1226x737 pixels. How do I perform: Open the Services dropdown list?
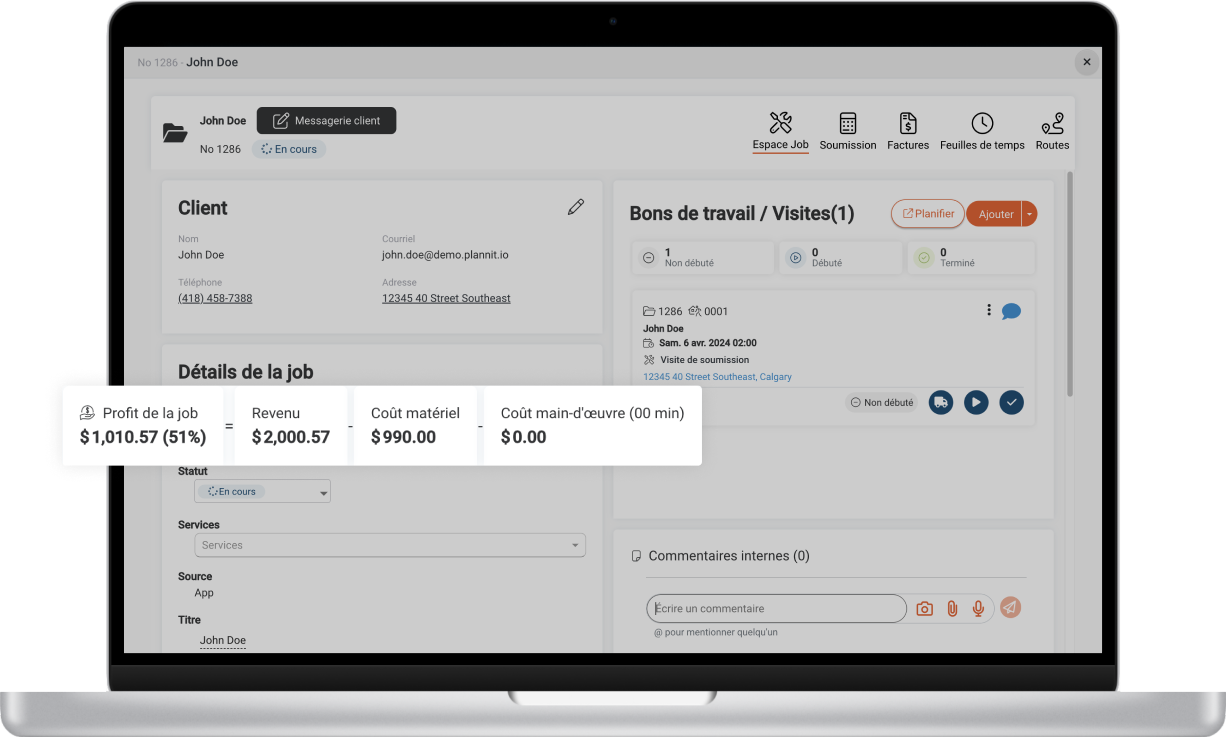point(389,545)
